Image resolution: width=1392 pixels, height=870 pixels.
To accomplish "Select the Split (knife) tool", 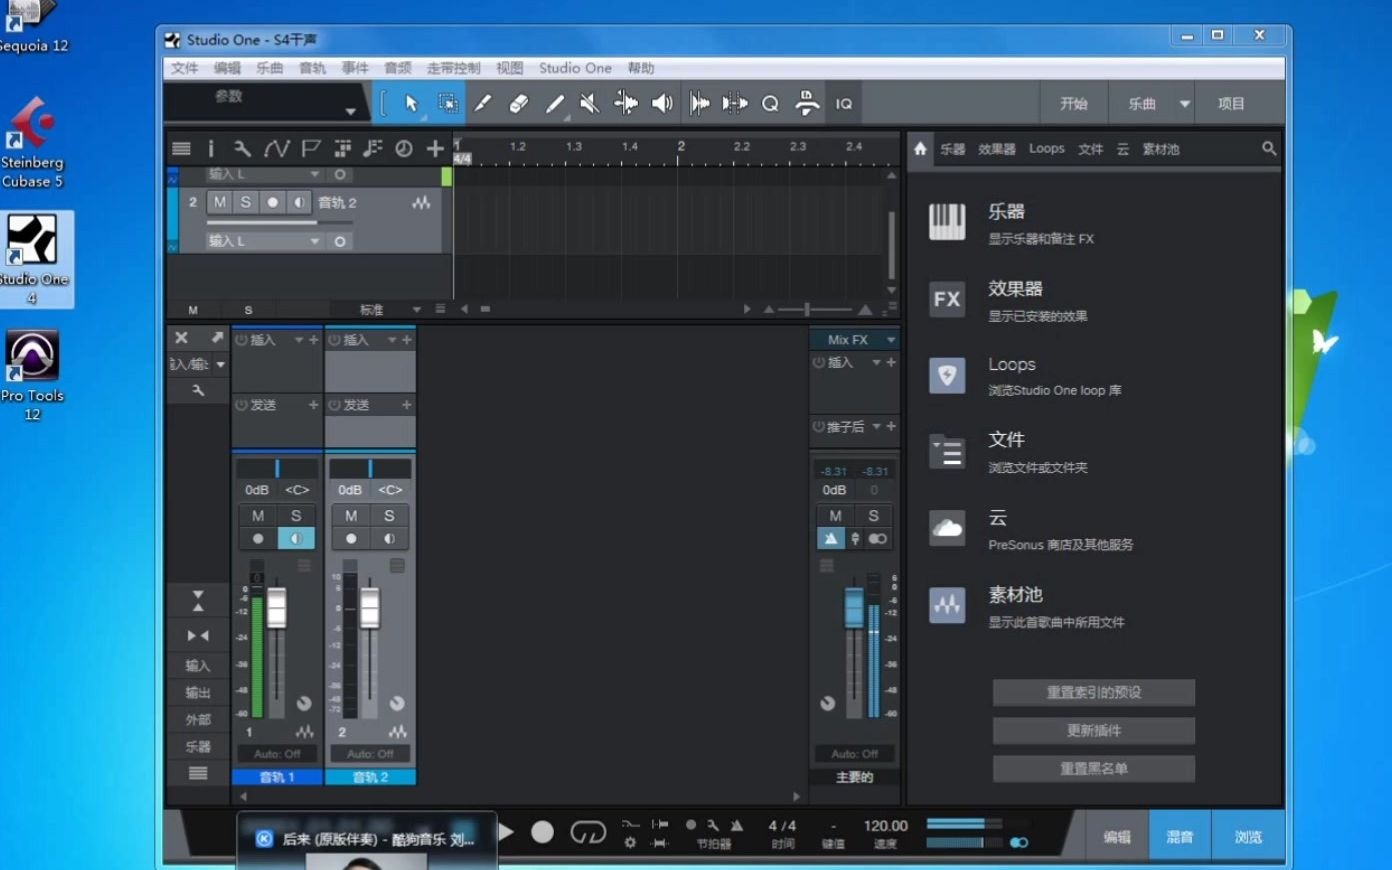I will pyautogui.click(x=482, y=103).
